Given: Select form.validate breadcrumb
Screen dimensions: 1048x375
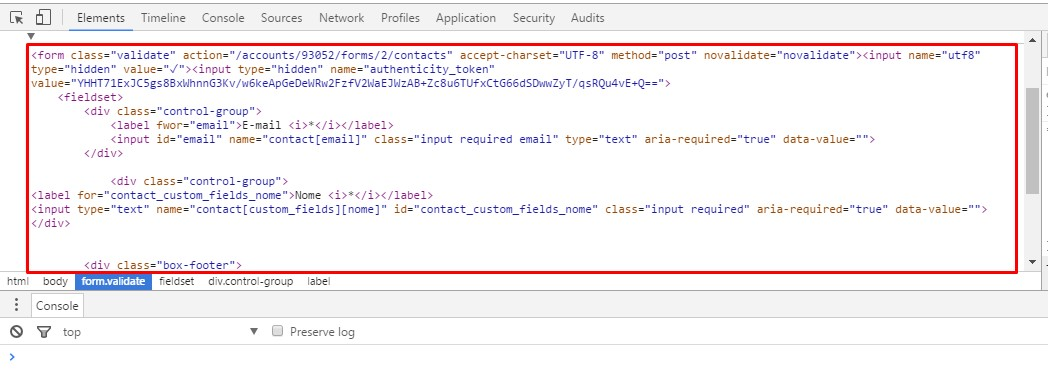Looking at the screenshot, I should click(x=113, y=281).
